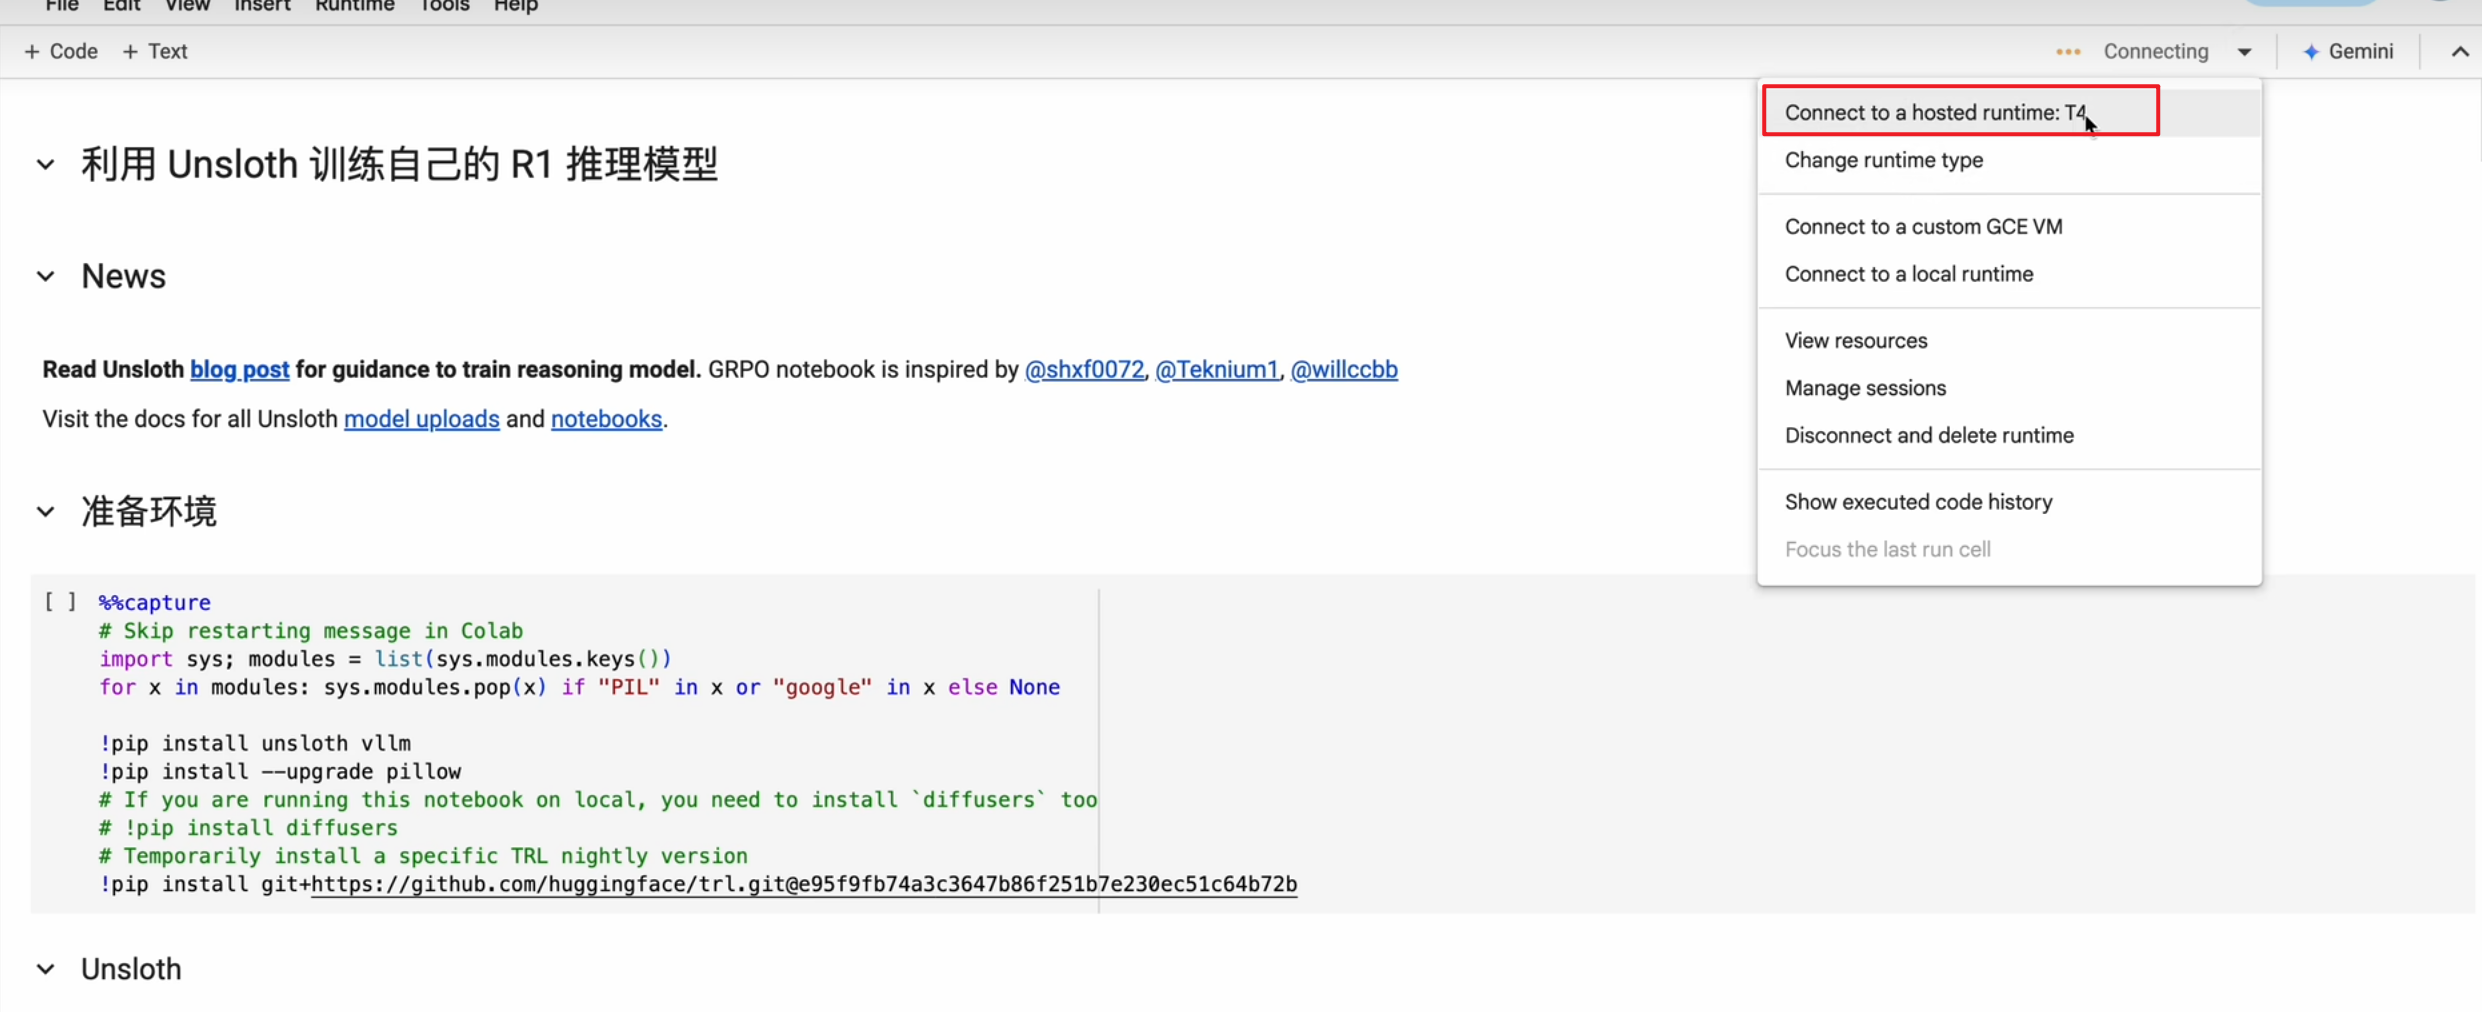The width and height of the screenshot is (2482, 1012).
Task: Click the '# Temporarily install a specific TRL' comment
Action: tap(423, 856)
